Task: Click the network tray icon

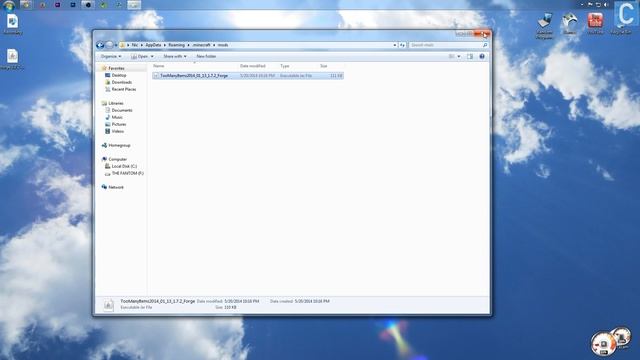Action: [598, 4]
